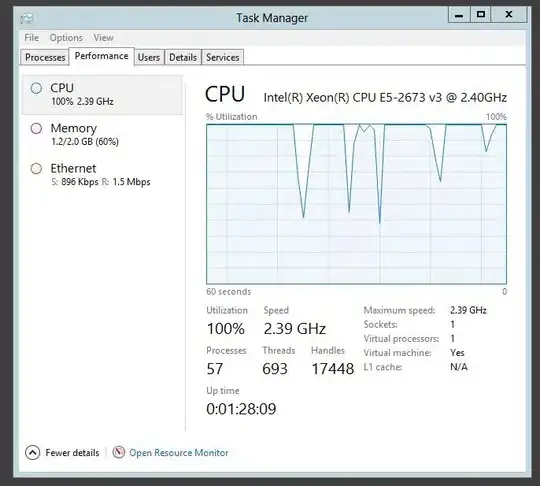Switch to the Processes tab
This screenshot has width=540, height=486.
tap(45, 57)
